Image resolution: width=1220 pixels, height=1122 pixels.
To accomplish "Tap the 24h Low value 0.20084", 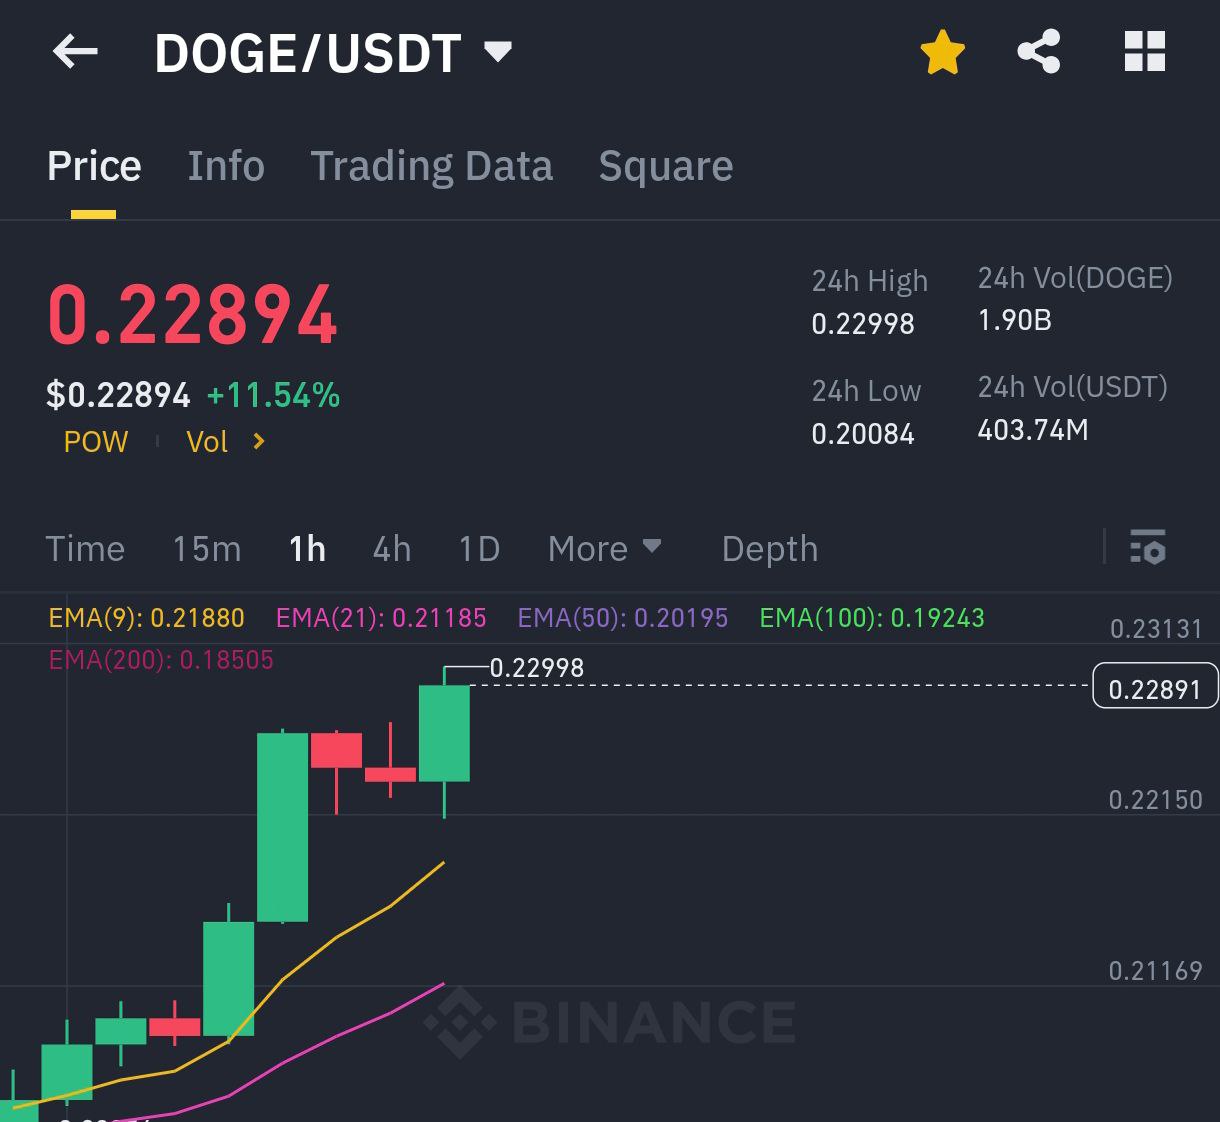I will [x=863, y=434].
